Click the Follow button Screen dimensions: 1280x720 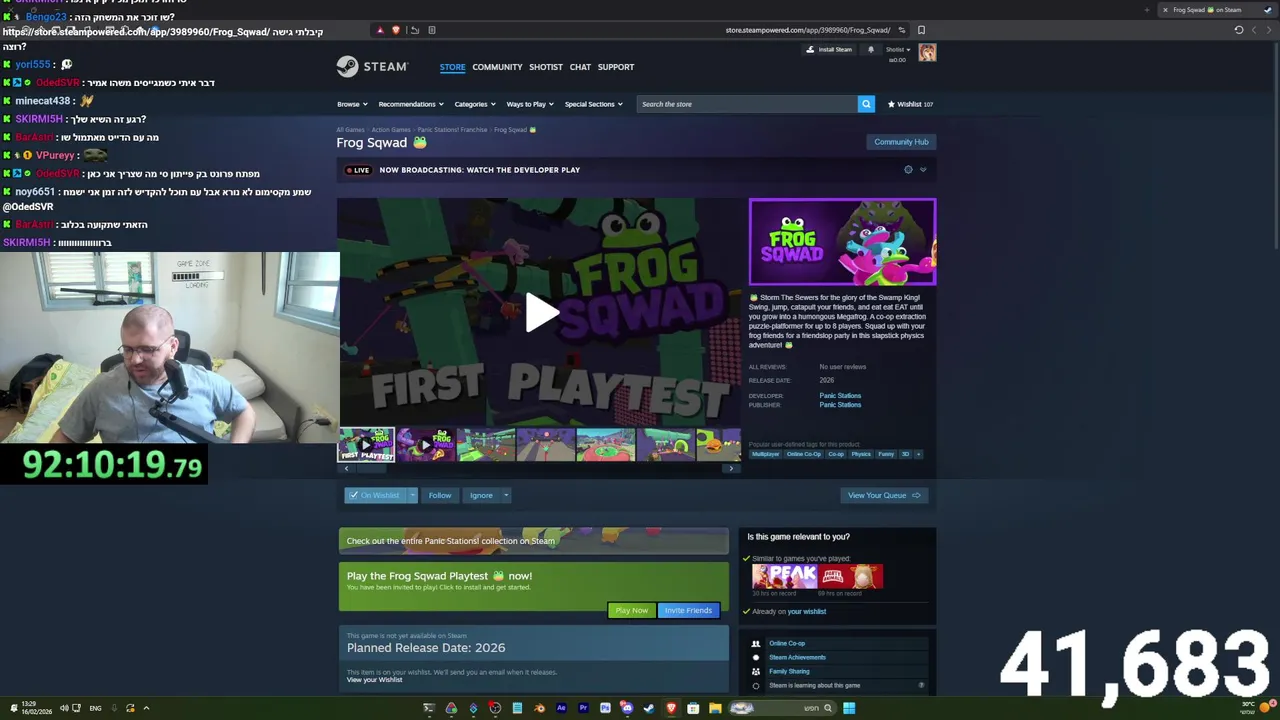(x=440, y=495)
